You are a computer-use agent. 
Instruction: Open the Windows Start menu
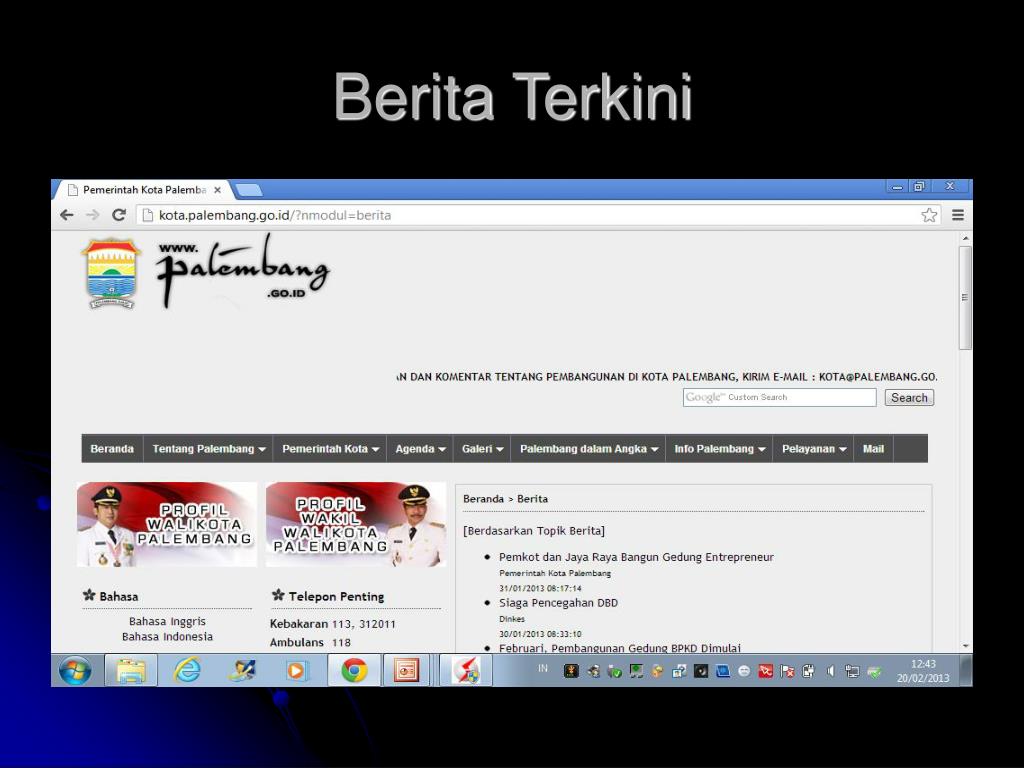point(75,671)
